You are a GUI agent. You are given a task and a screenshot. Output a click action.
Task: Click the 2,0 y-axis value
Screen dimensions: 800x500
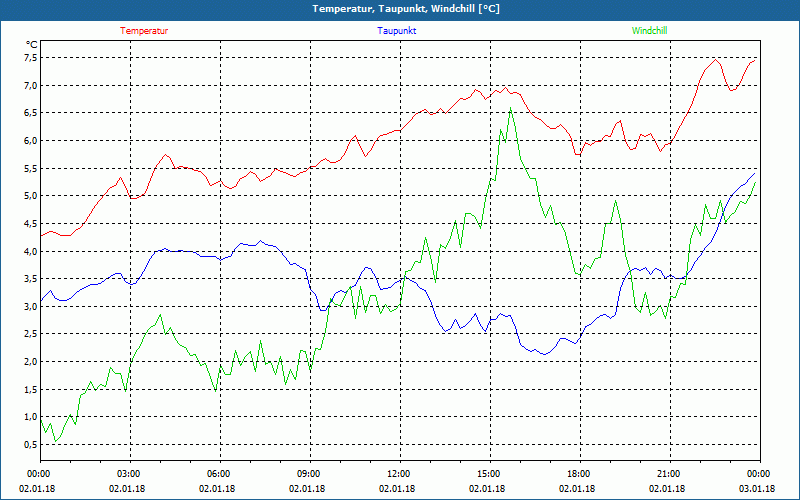pos(31,362)
